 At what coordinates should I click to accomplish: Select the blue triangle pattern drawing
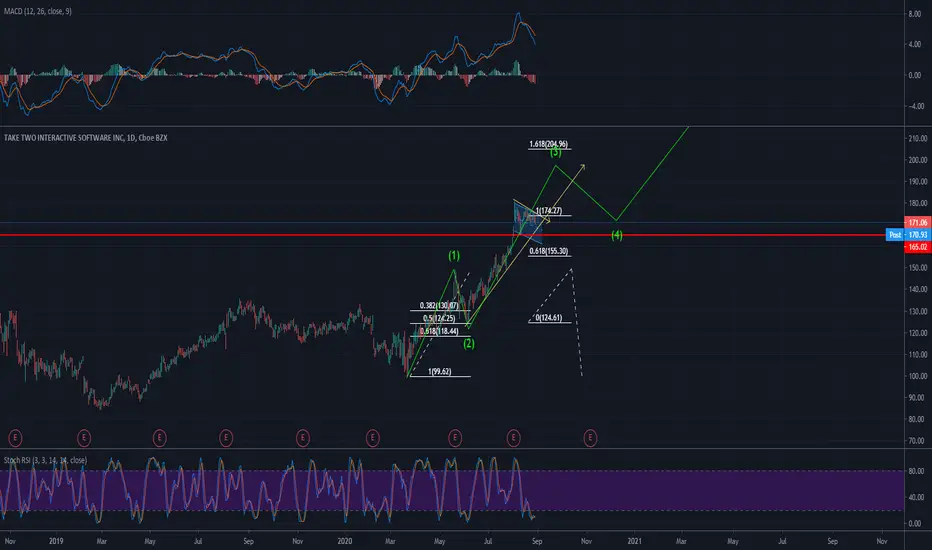pyautogui.click(x=528, y=222)
